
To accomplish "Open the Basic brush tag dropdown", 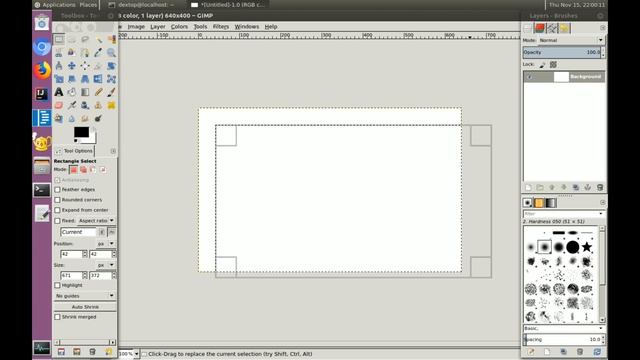I will [563, 328].
